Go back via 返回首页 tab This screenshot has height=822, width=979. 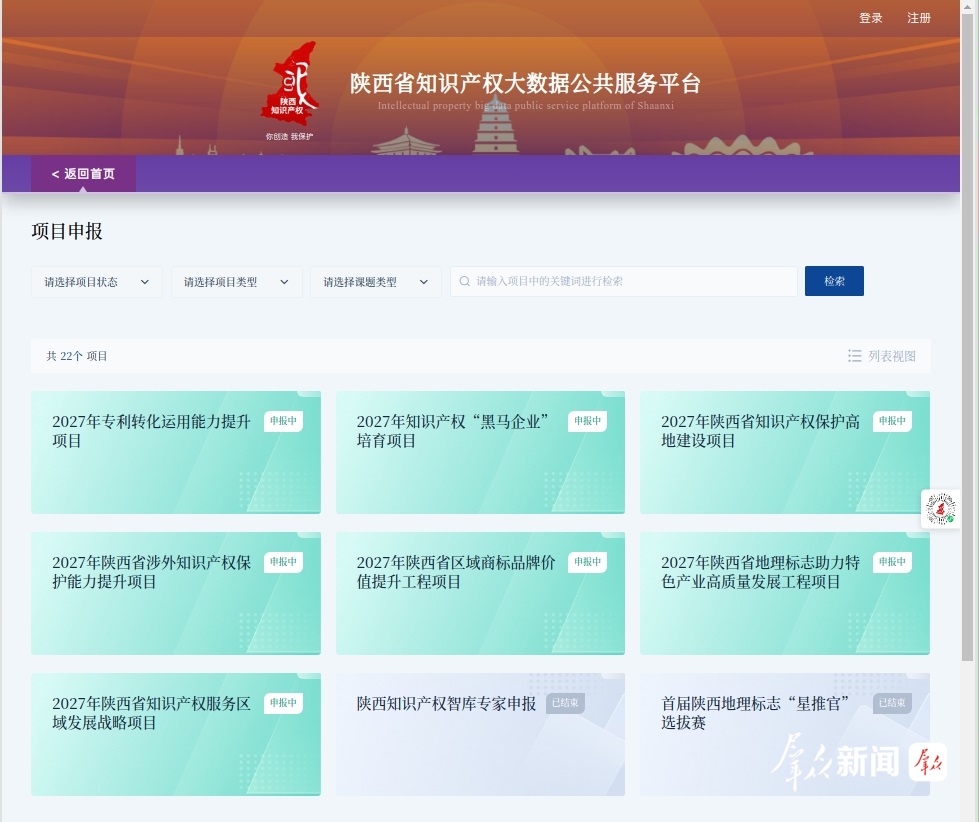[83, 174]
